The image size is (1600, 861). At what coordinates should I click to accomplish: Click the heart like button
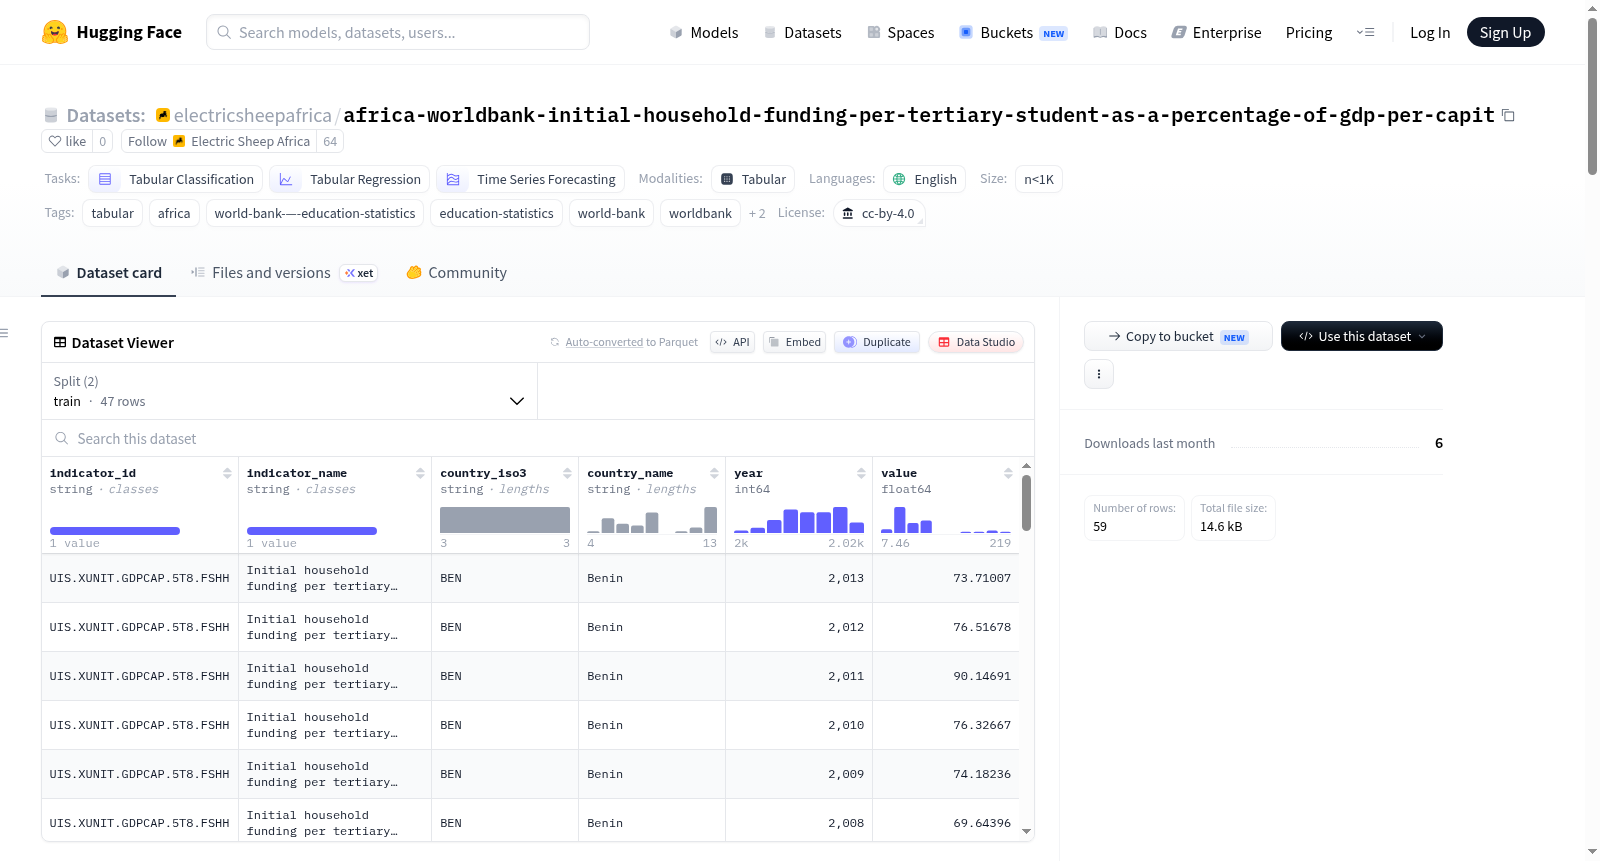click(x=67, y=141)
